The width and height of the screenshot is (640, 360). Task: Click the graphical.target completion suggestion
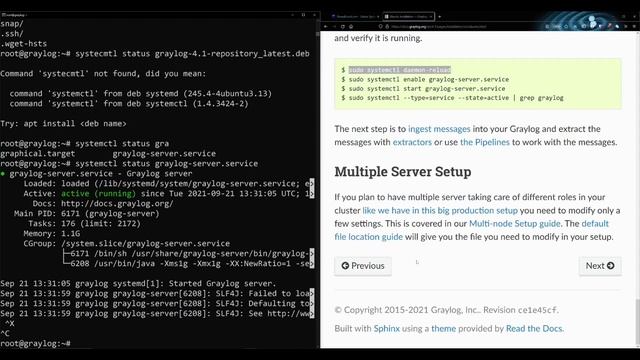(x=38, y=154)
